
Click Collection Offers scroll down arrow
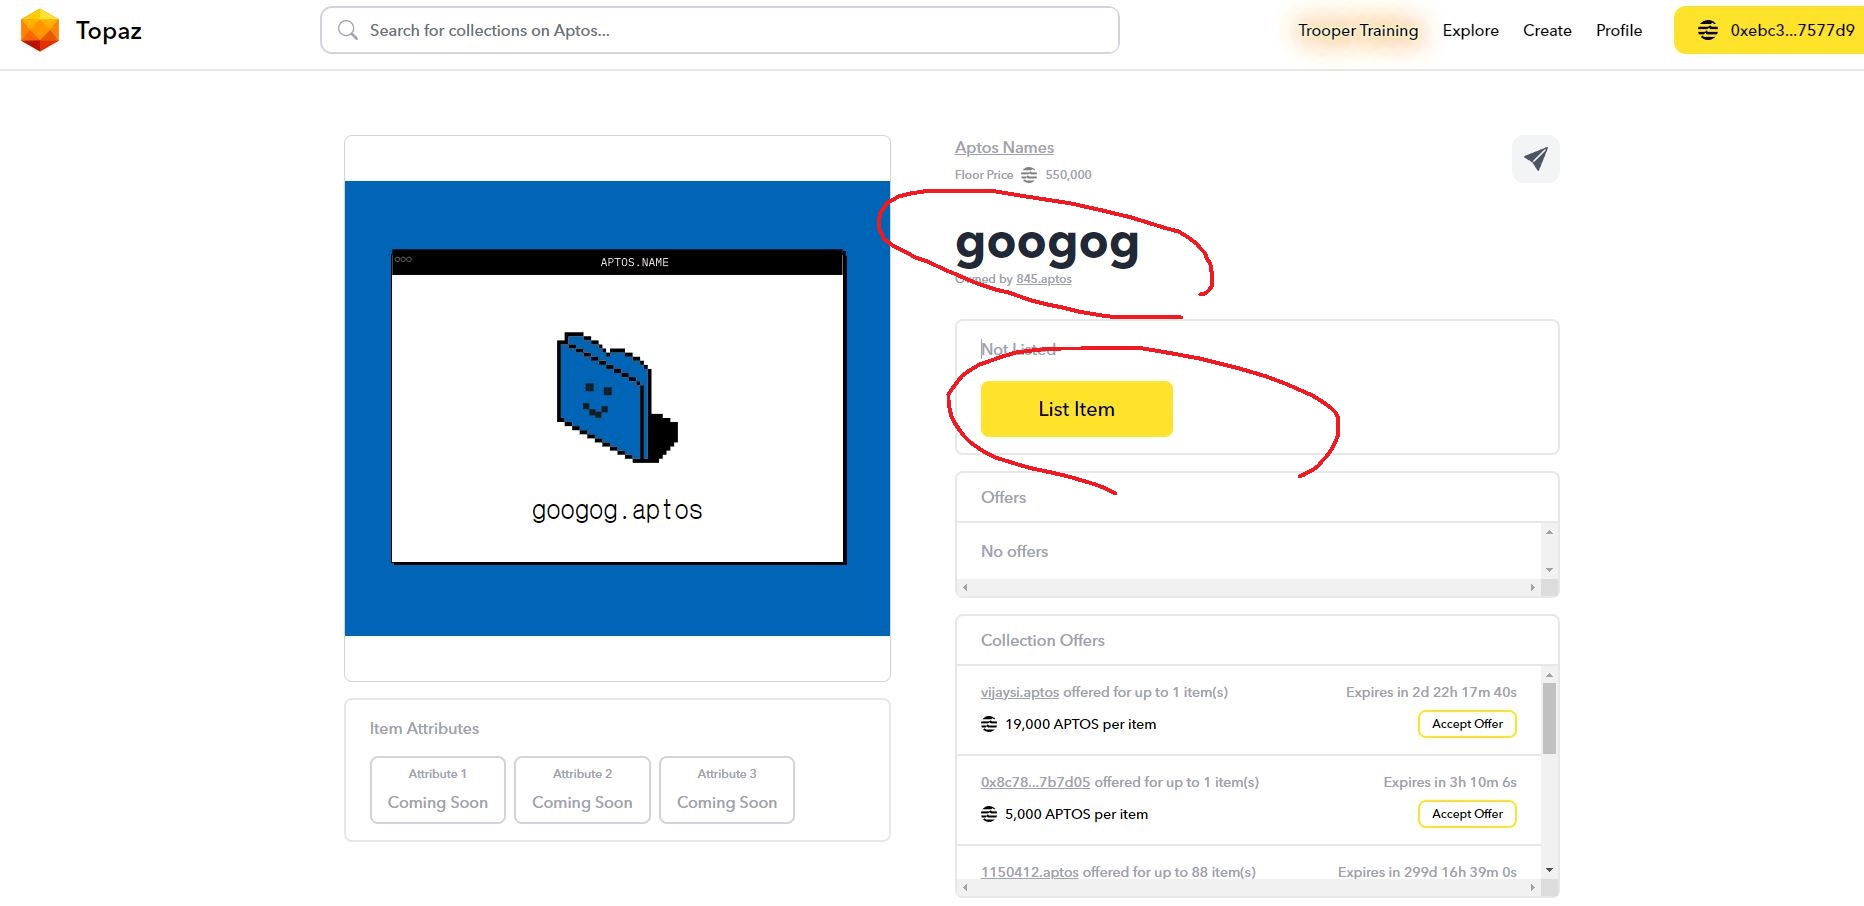1549,870
